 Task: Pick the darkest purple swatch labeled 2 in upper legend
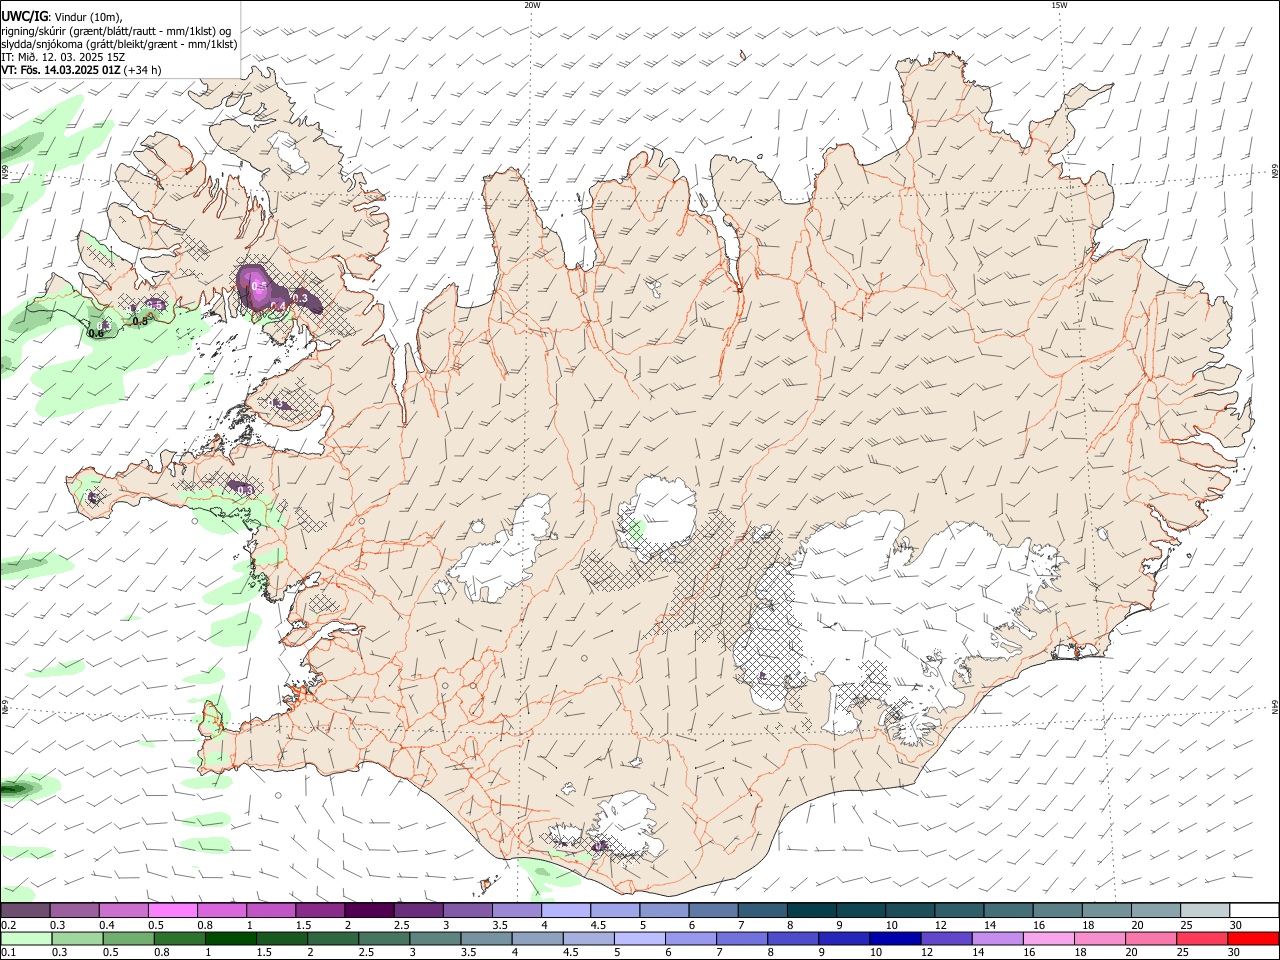click(369, 910)
